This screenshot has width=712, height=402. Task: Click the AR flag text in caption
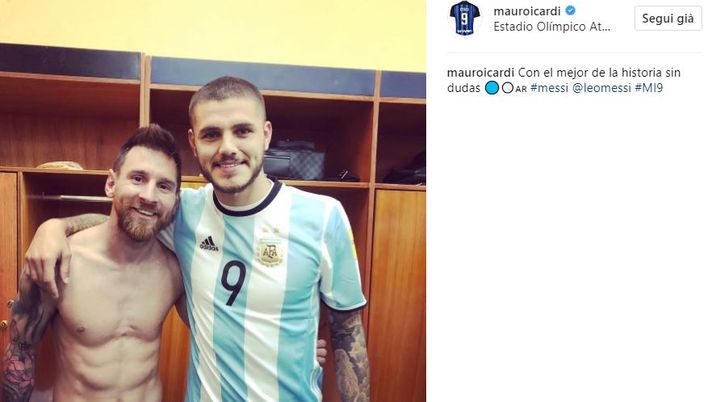point(521,89)
